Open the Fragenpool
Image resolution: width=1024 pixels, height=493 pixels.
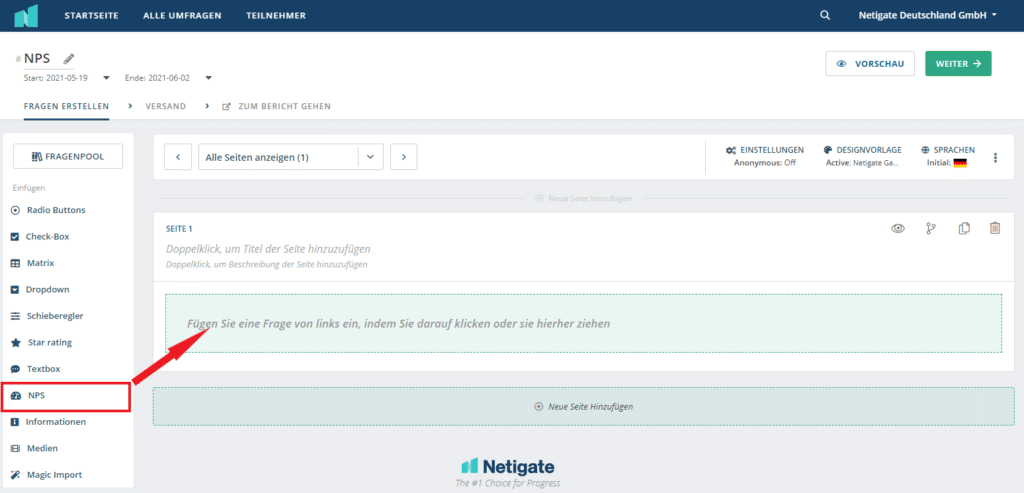coord(68,156)
